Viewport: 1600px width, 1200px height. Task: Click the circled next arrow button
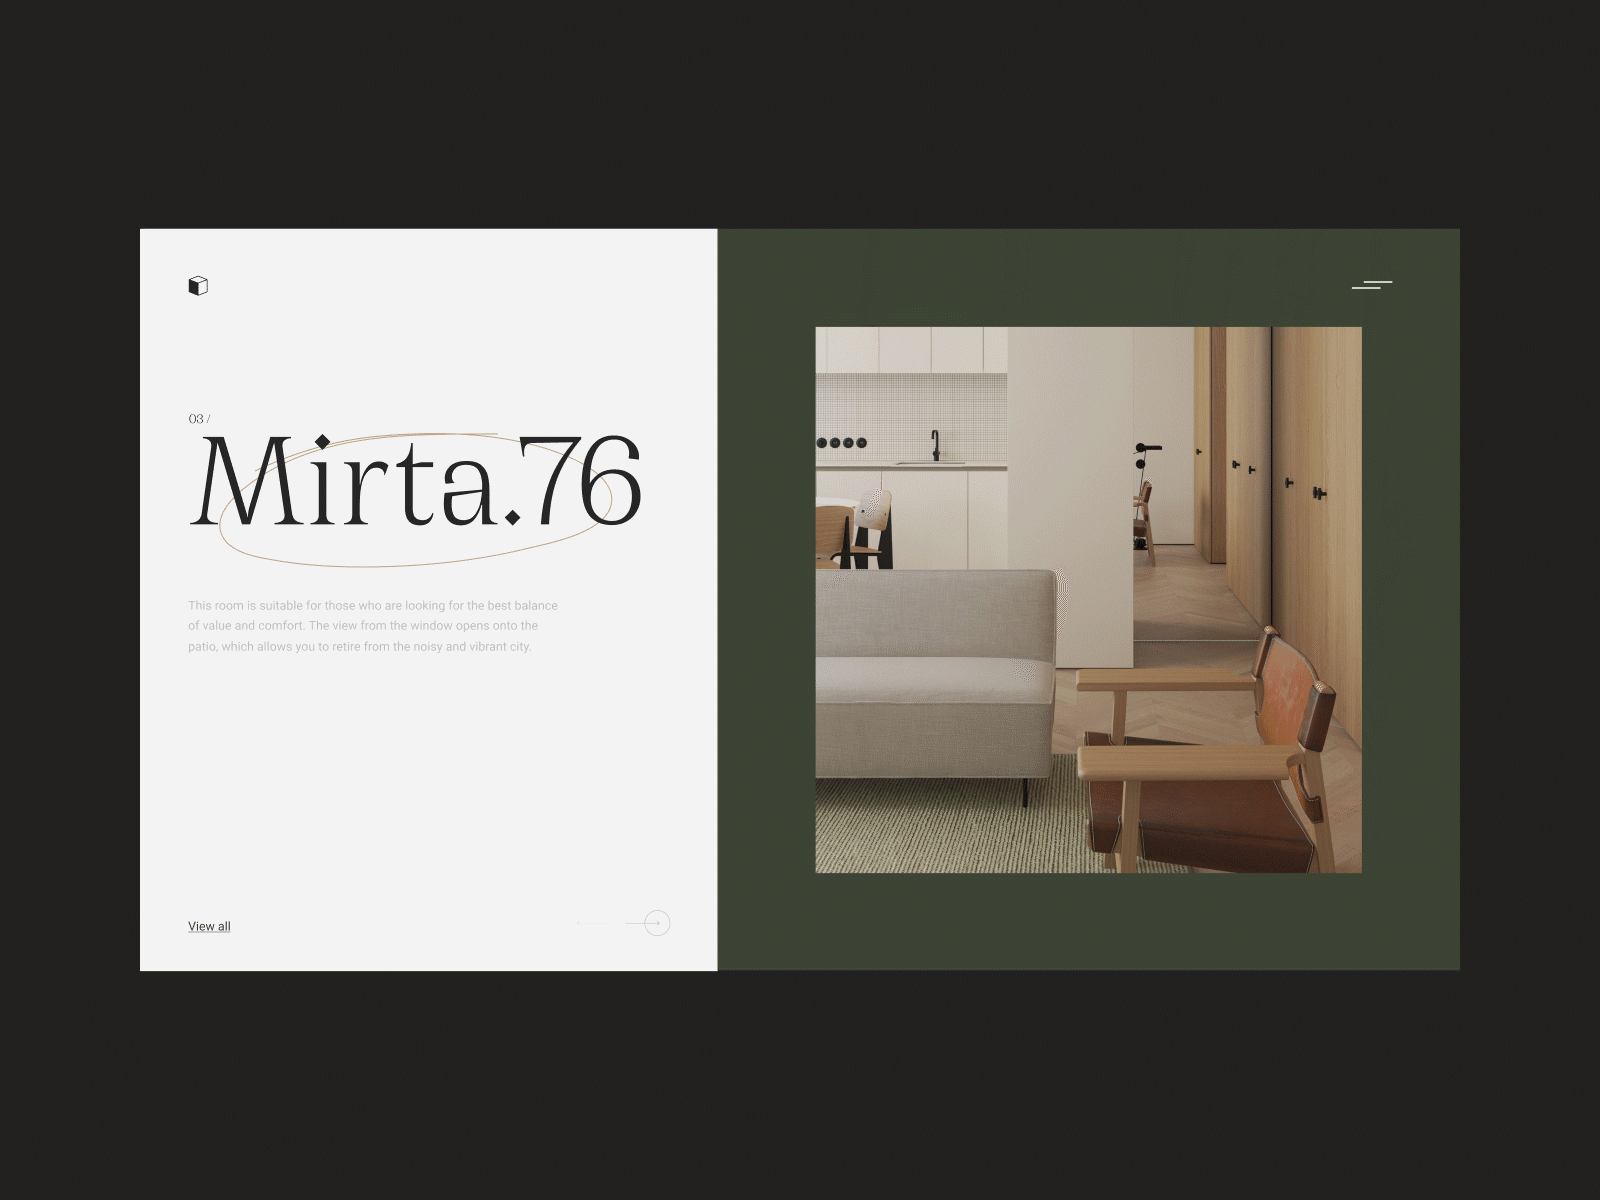pyautogui.click(x=656, y=923)
